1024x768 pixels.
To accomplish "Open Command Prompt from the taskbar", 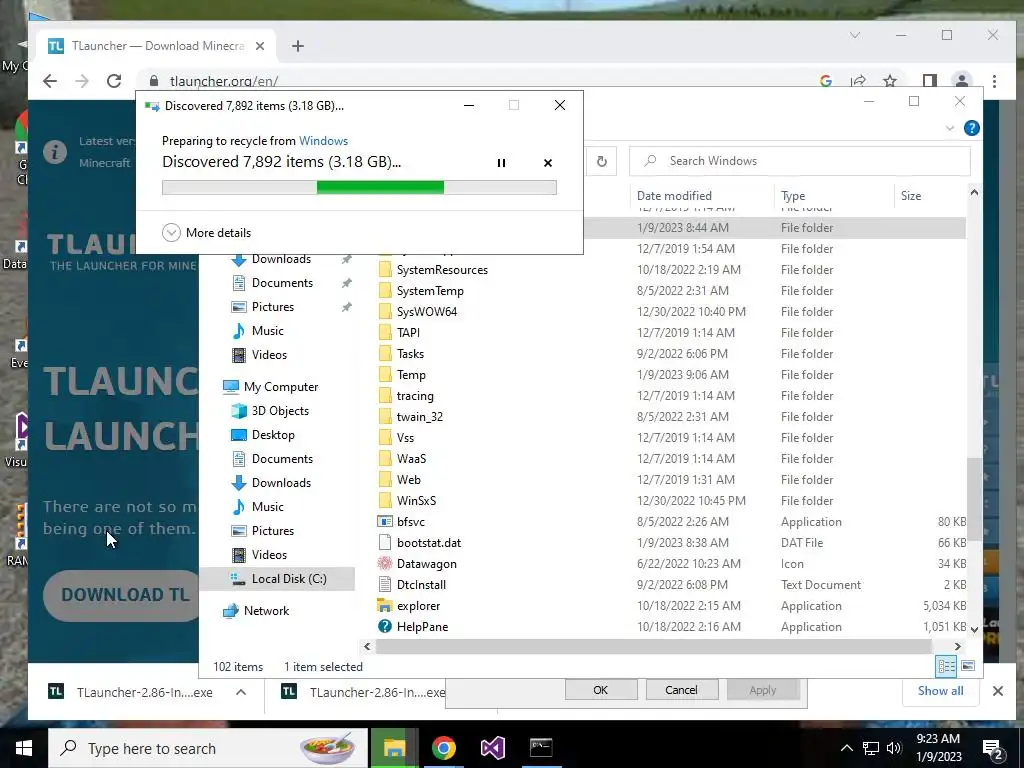I will pos(541,748).
